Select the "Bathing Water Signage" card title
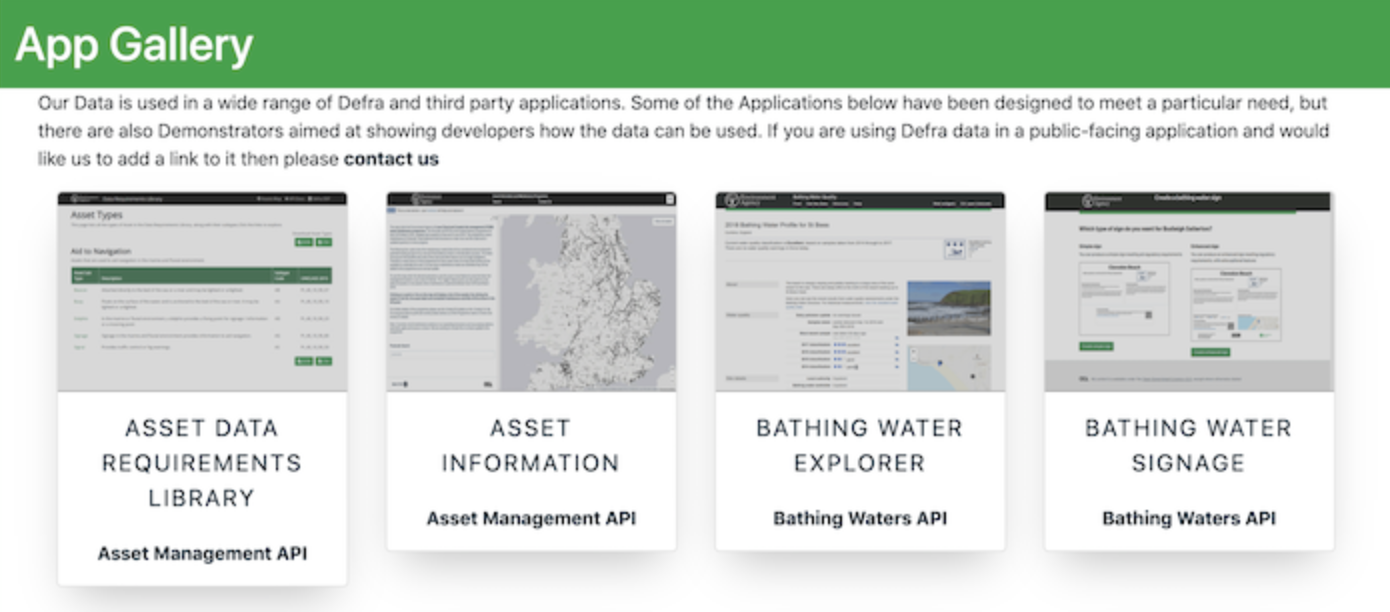The height and width of the screenshot is (612, 1390). [1189, 446]
